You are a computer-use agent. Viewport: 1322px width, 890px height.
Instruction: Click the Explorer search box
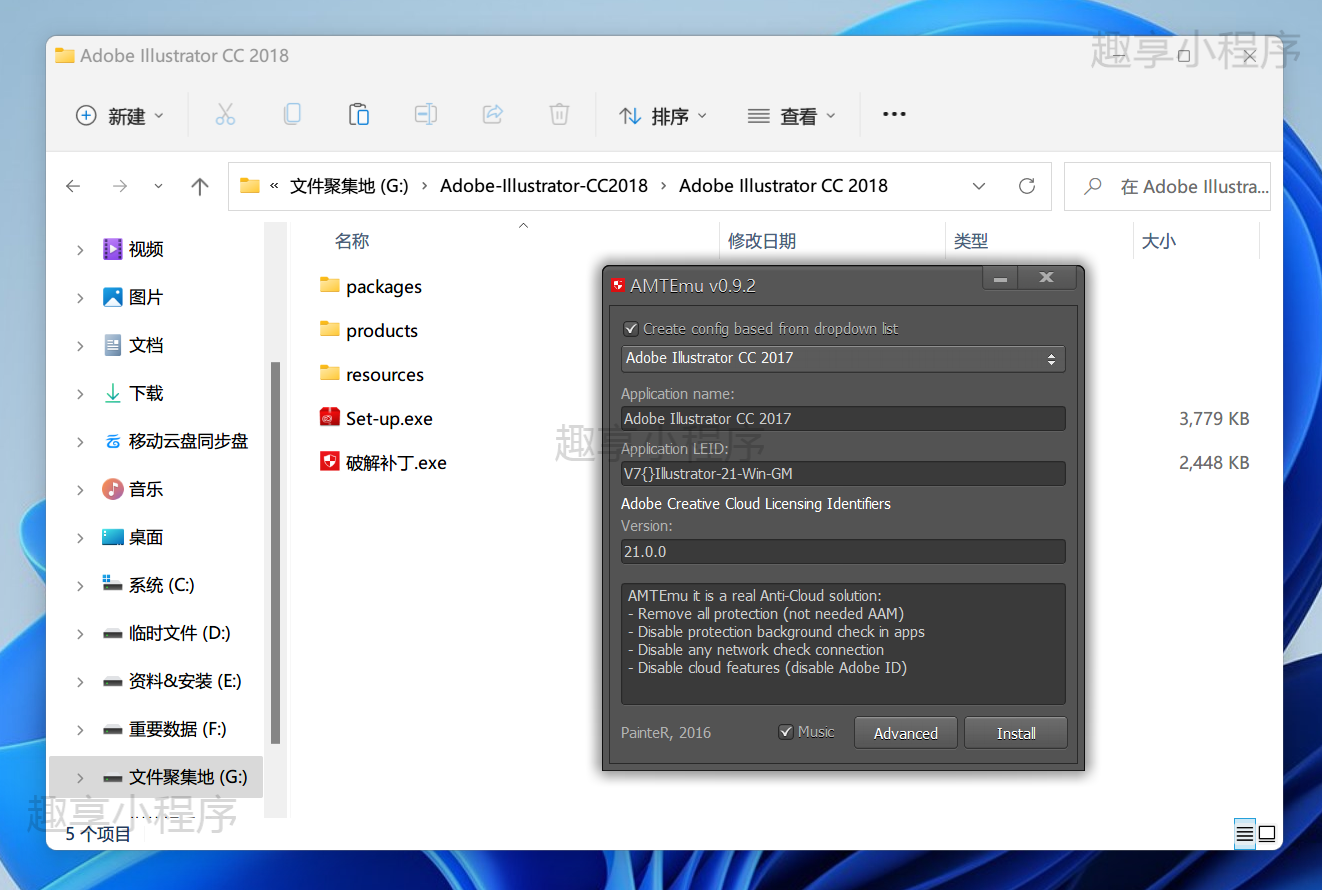[x=1167, y=186]
